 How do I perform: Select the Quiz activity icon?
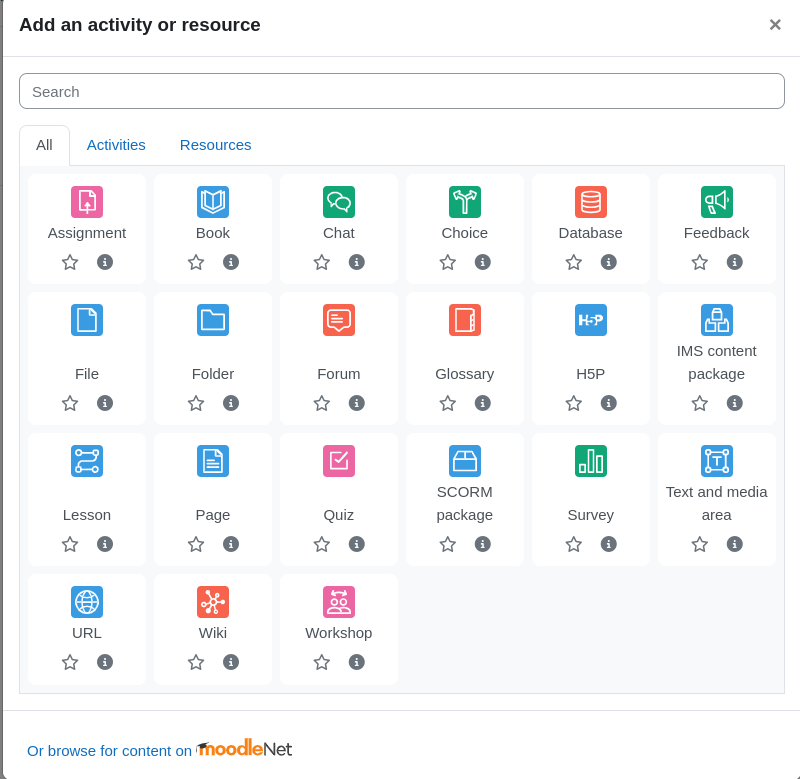point(339,461)
